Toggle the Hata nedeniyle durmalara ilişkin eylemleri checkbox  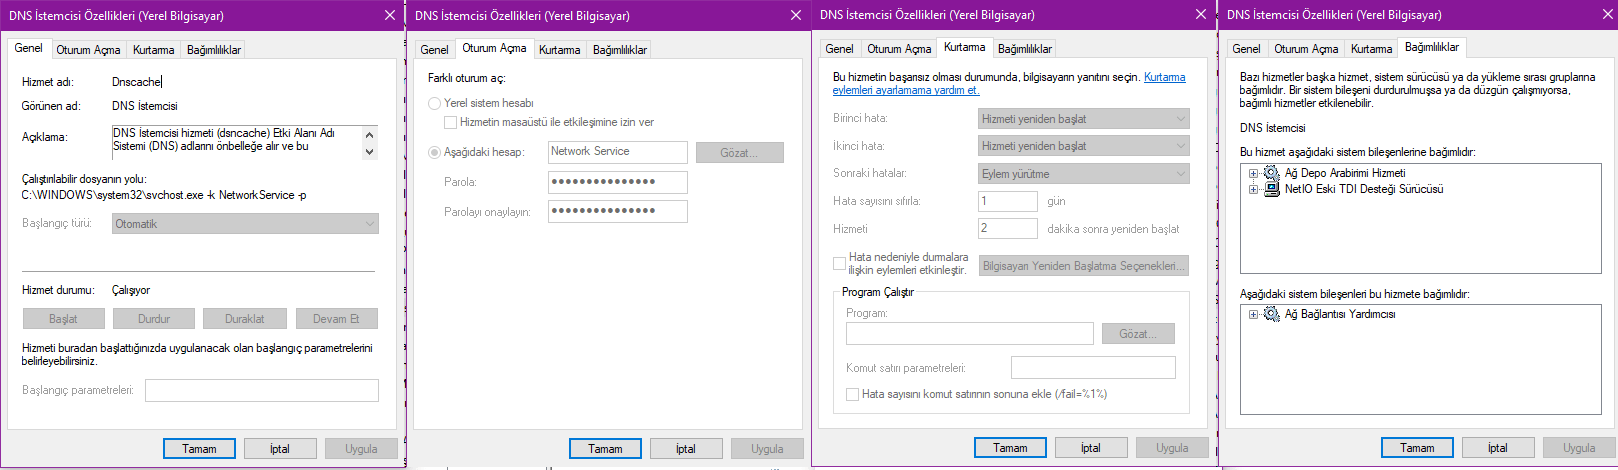coord(839,264)
